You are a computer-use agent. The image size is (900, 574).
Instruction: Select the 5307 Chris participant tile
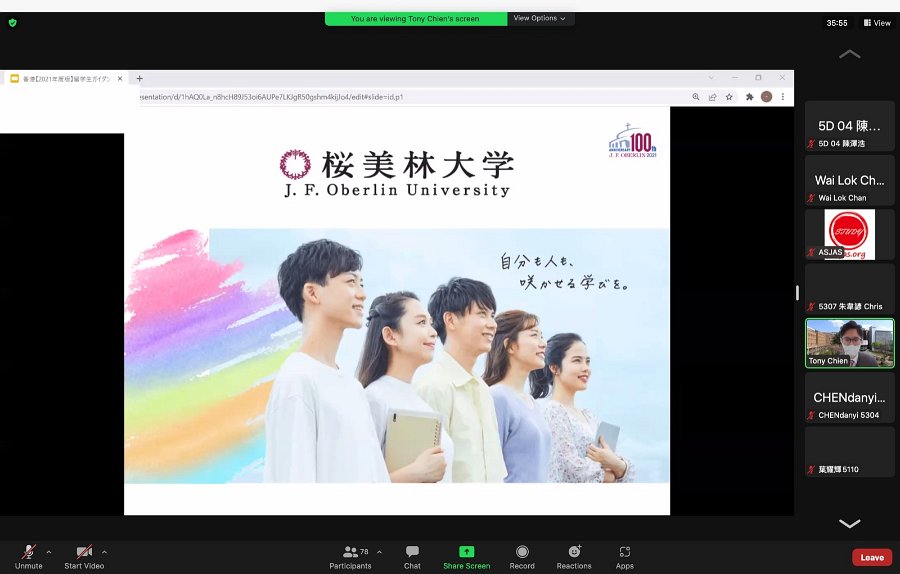click(849, 289)
